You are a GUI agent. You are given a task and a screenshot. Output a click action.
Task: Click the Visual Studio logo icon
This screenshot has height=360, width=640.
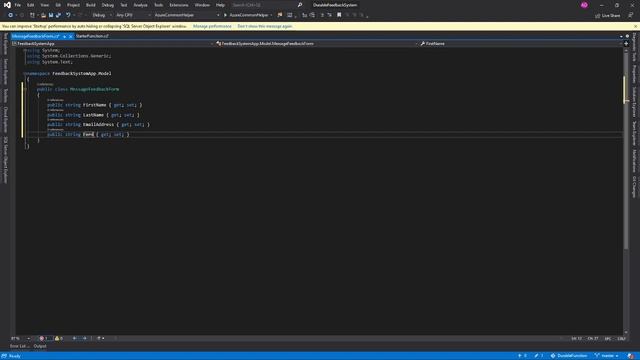[x=7, y=5]
